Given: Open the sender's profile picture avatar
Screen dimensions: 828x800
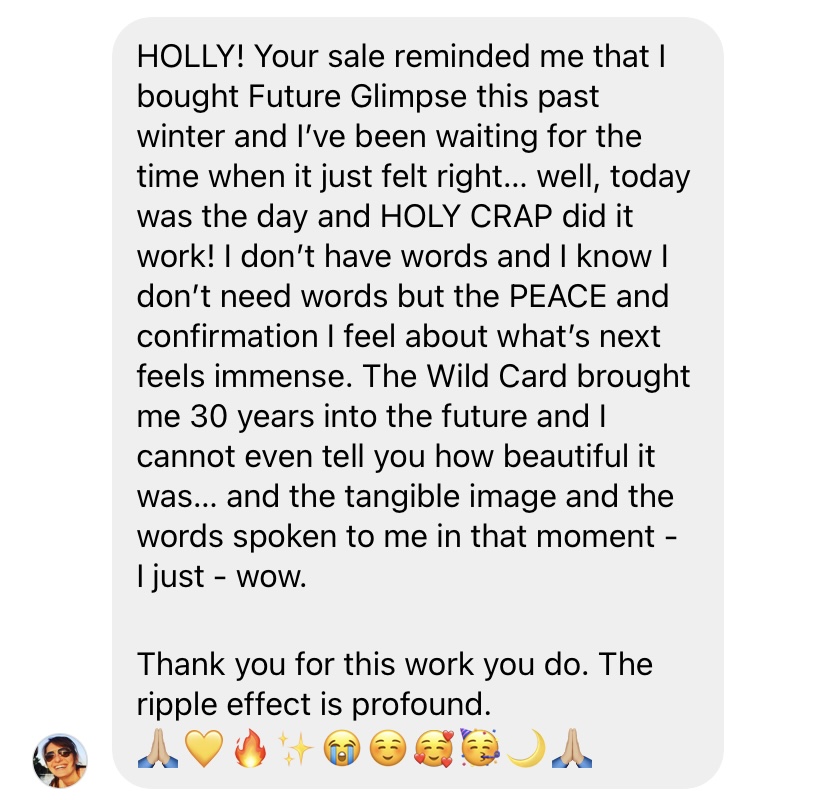Looking at the screenshot, I should point(60,760).
